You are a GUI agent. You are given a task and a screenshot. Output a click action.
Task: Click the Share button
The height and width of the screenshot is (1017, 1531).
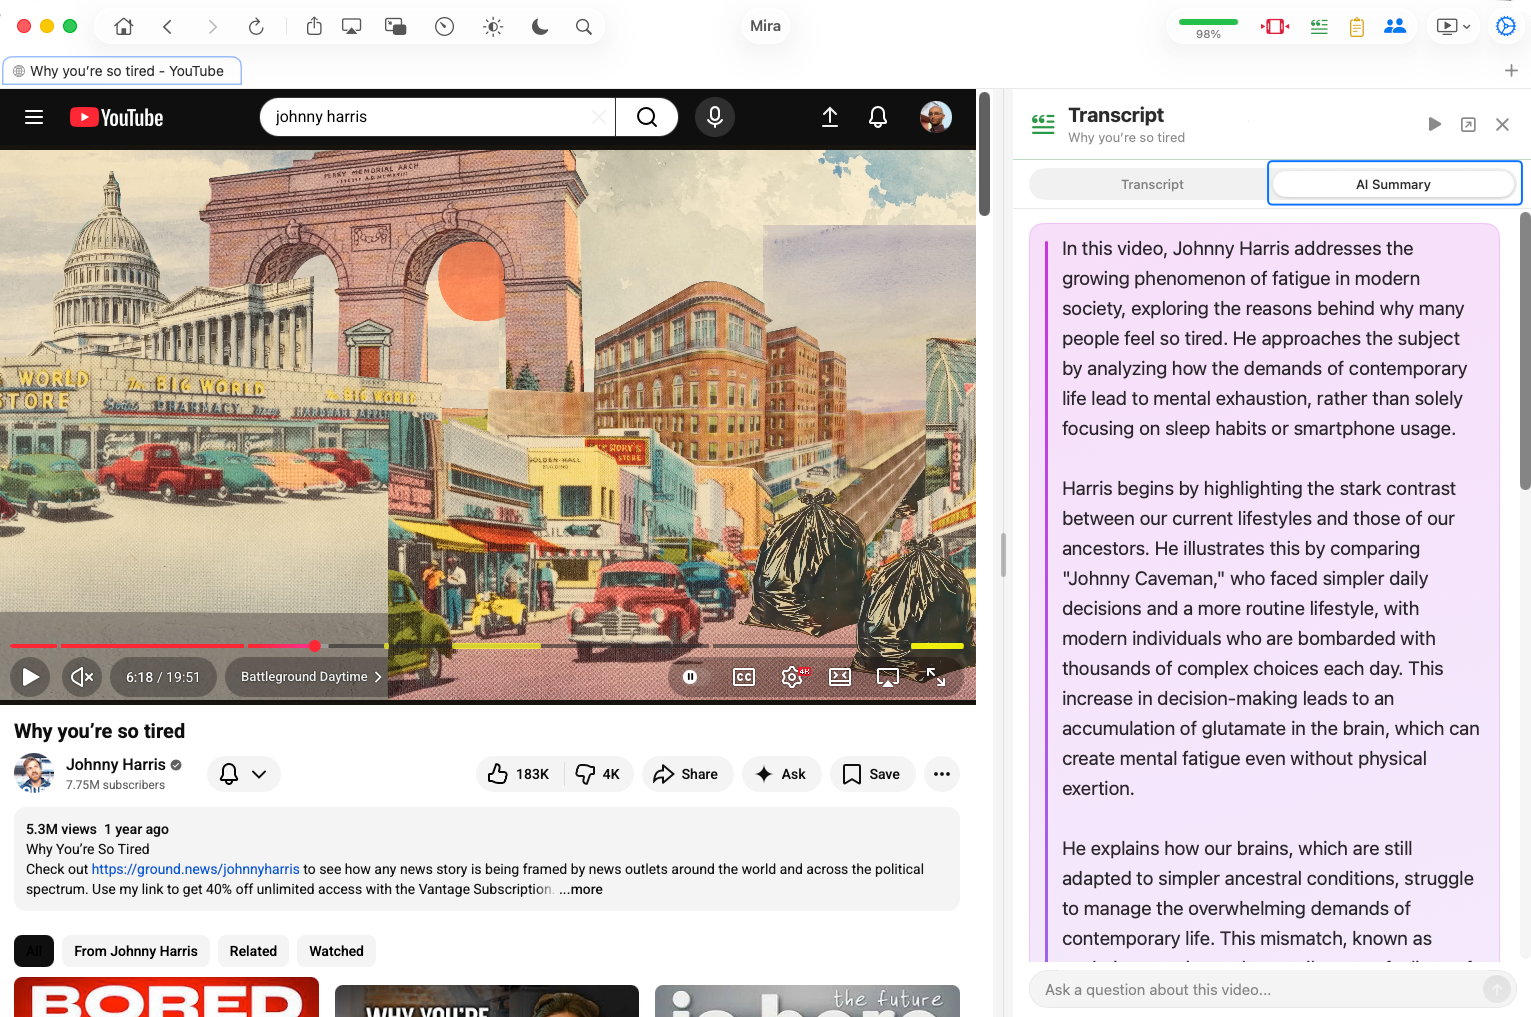tap(687, 774)
